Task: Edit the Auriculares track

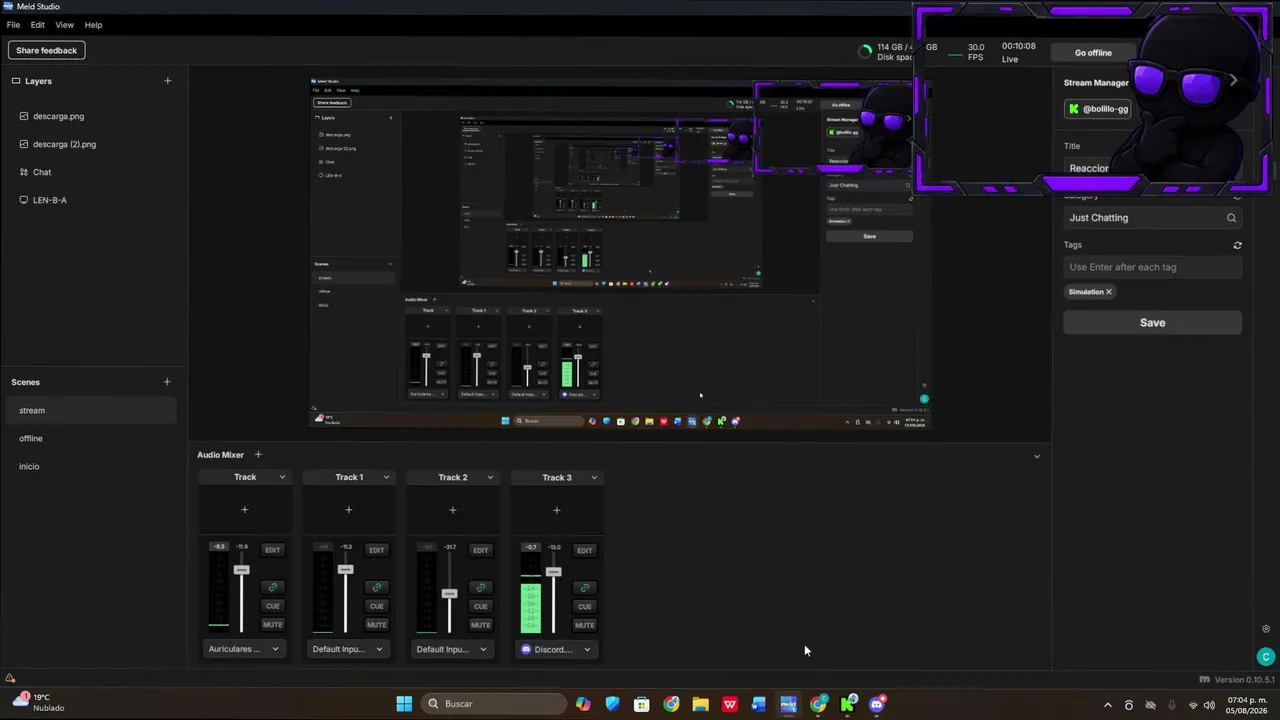Action: point(272,550)
